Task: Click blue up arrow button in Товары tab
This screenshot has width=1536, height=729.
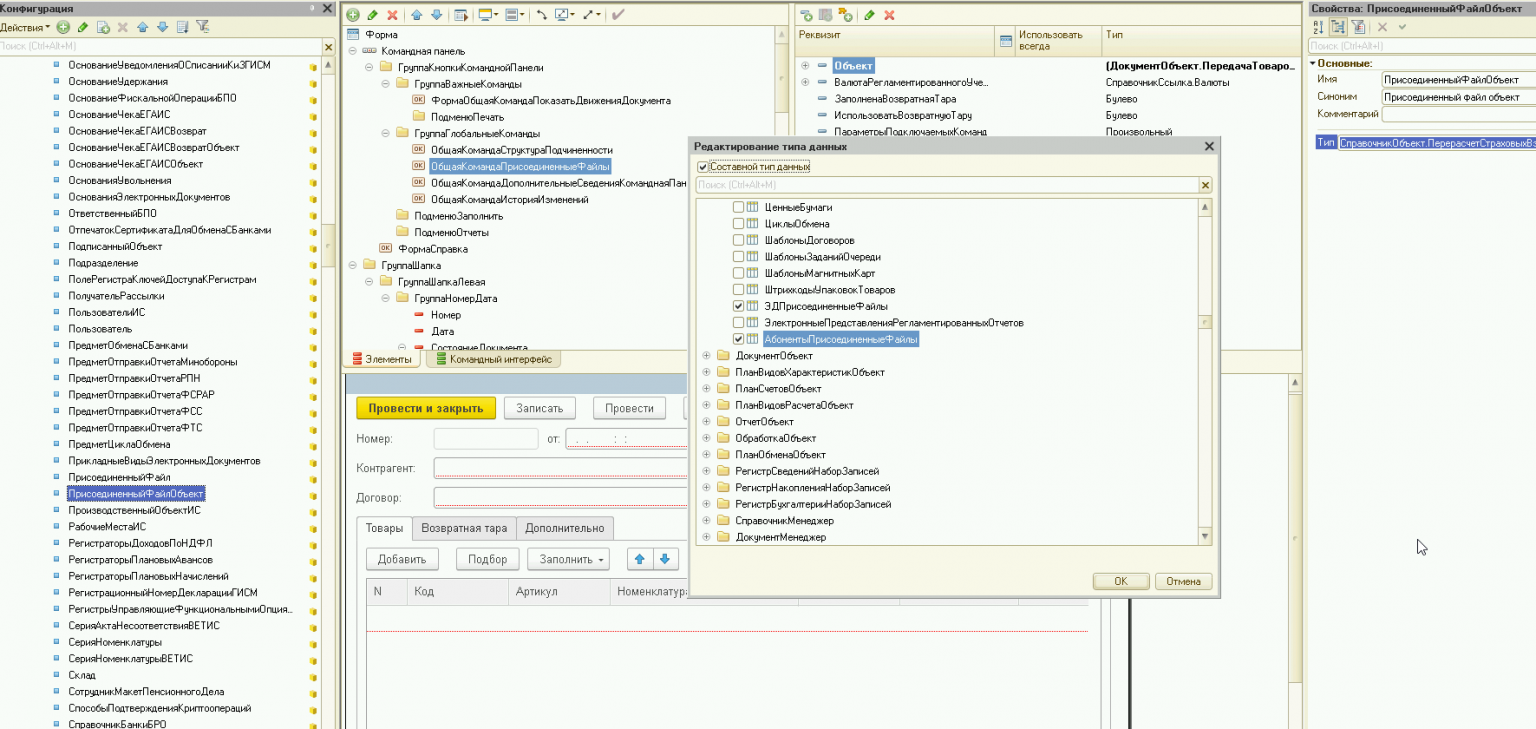Action: point(640,558)
